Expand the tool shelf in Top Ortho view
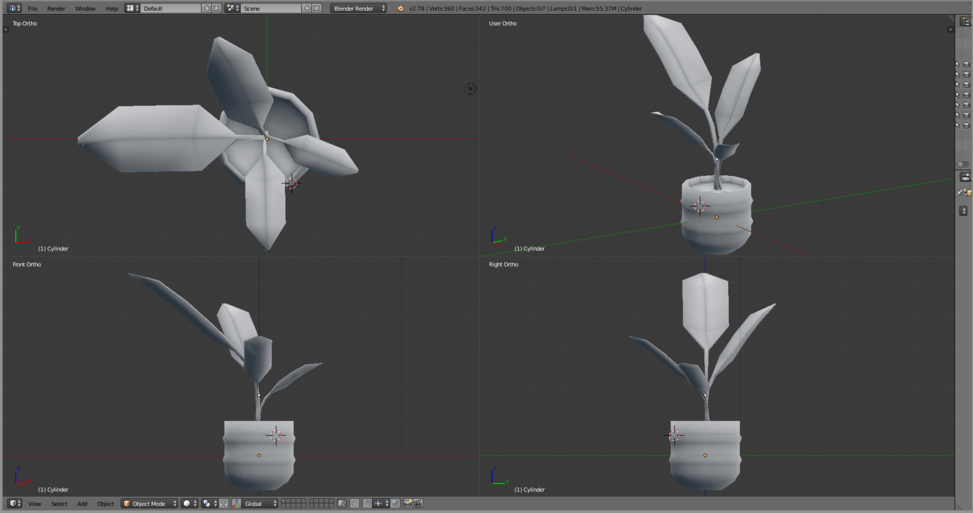973x513 pixels. click(6, 29)
